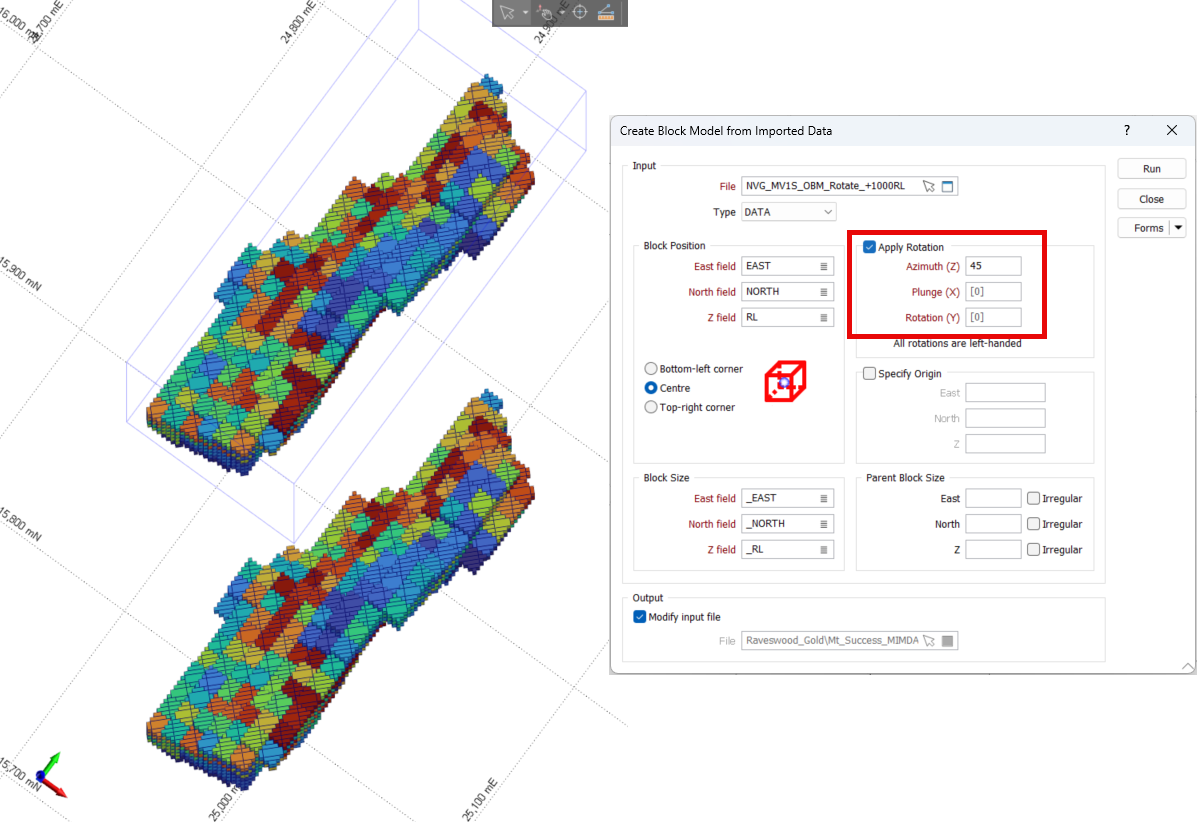Select the Bottom-left corner radio button
The image size is (1197, 822).
coord(652,369)
